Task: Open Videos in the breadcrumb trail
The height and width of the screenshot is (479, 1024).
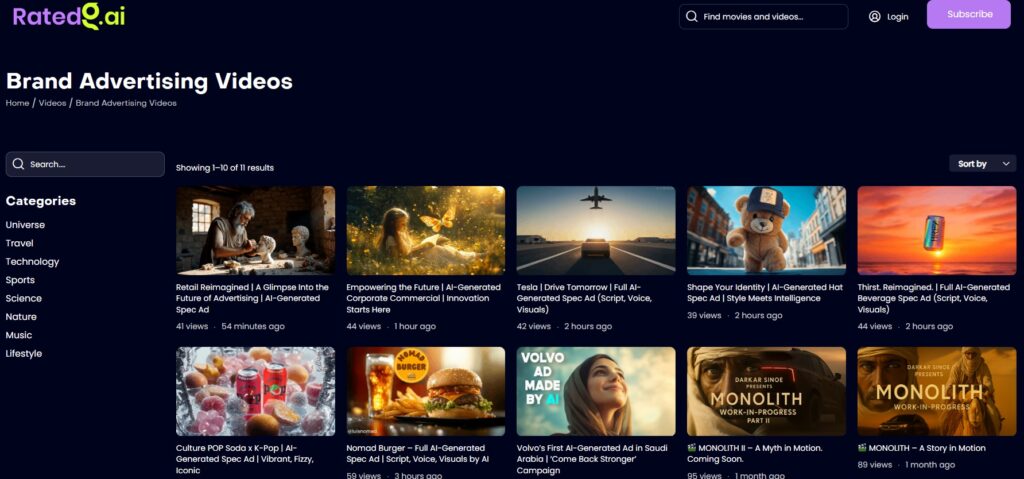Action: (x=52, y=103)
